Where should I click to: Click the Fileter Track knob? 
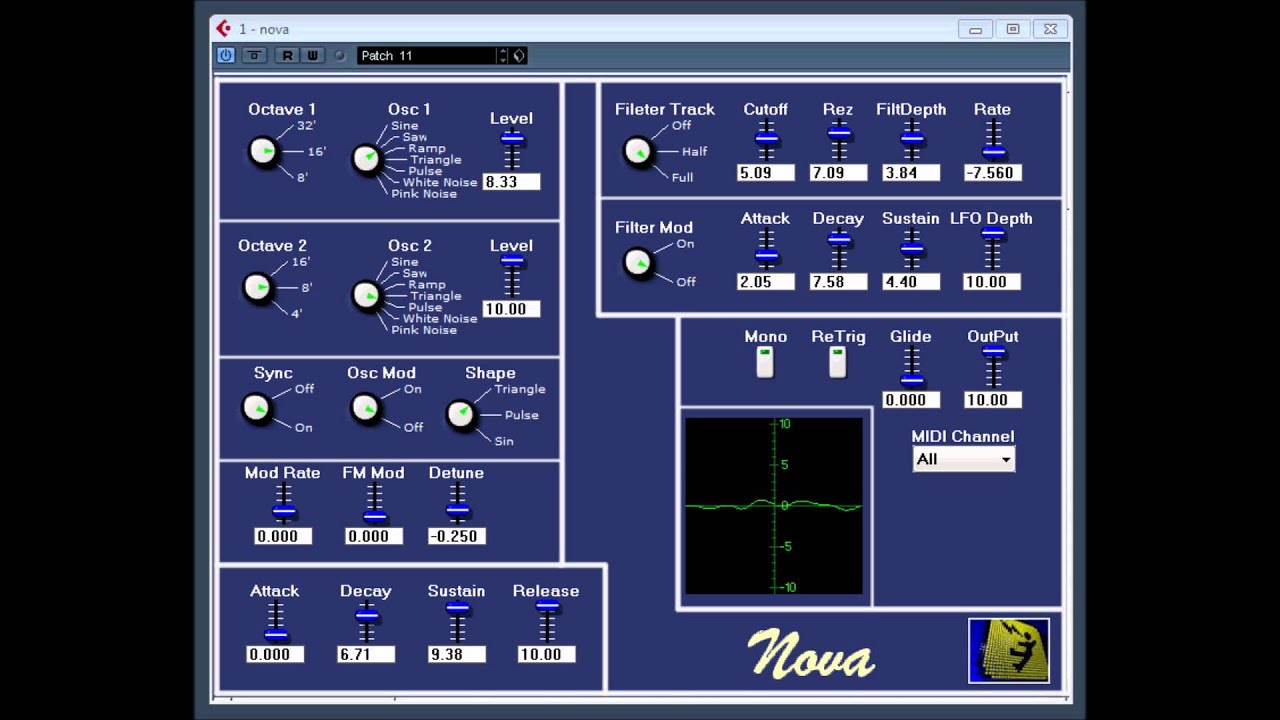click(638, 152)
